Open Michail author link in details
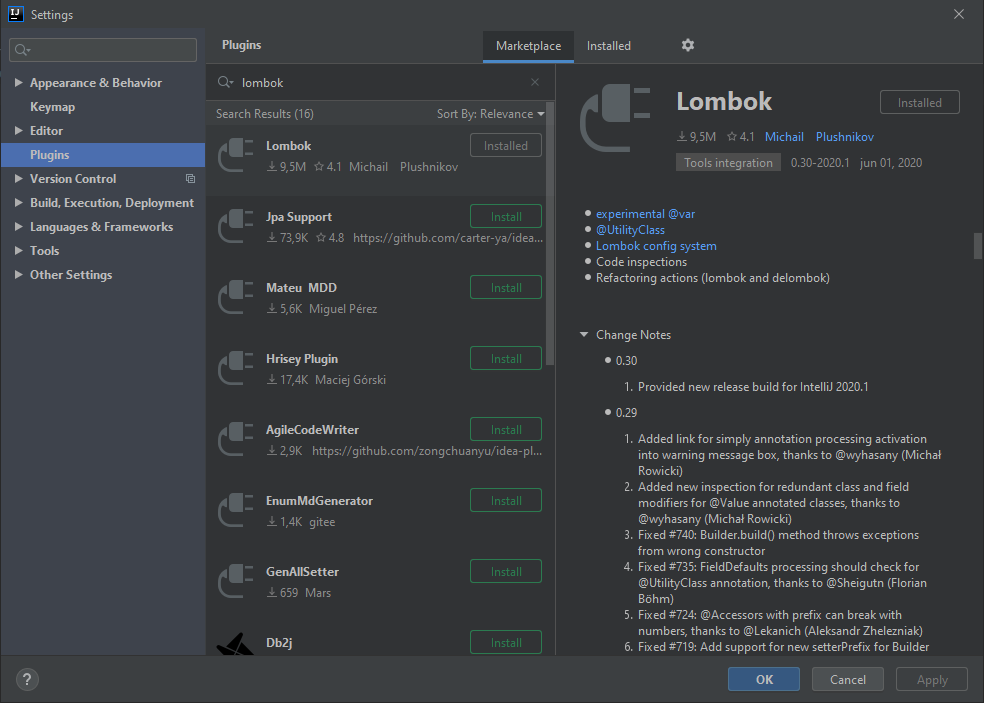 point(784,137)
